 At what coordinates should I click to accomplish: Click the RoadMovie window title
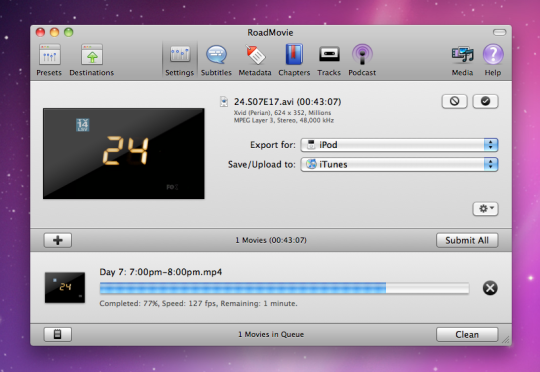click(x=270, y=32)
